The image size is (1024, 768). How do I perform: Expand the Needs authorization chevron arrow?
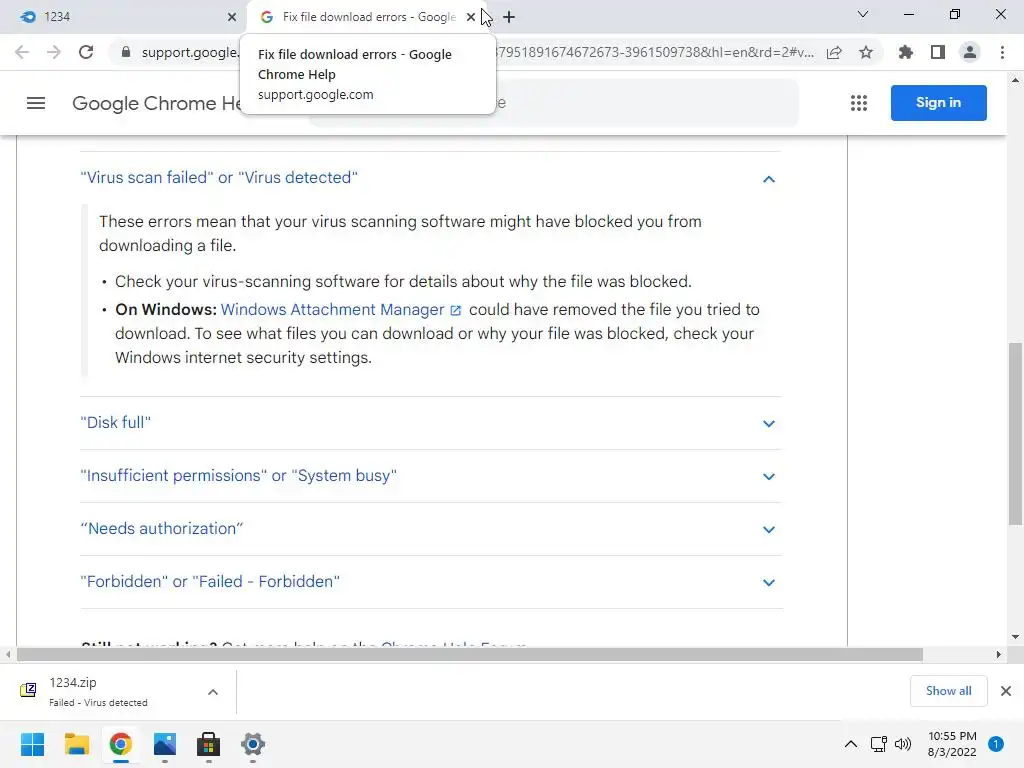click(x=769, y=530)
